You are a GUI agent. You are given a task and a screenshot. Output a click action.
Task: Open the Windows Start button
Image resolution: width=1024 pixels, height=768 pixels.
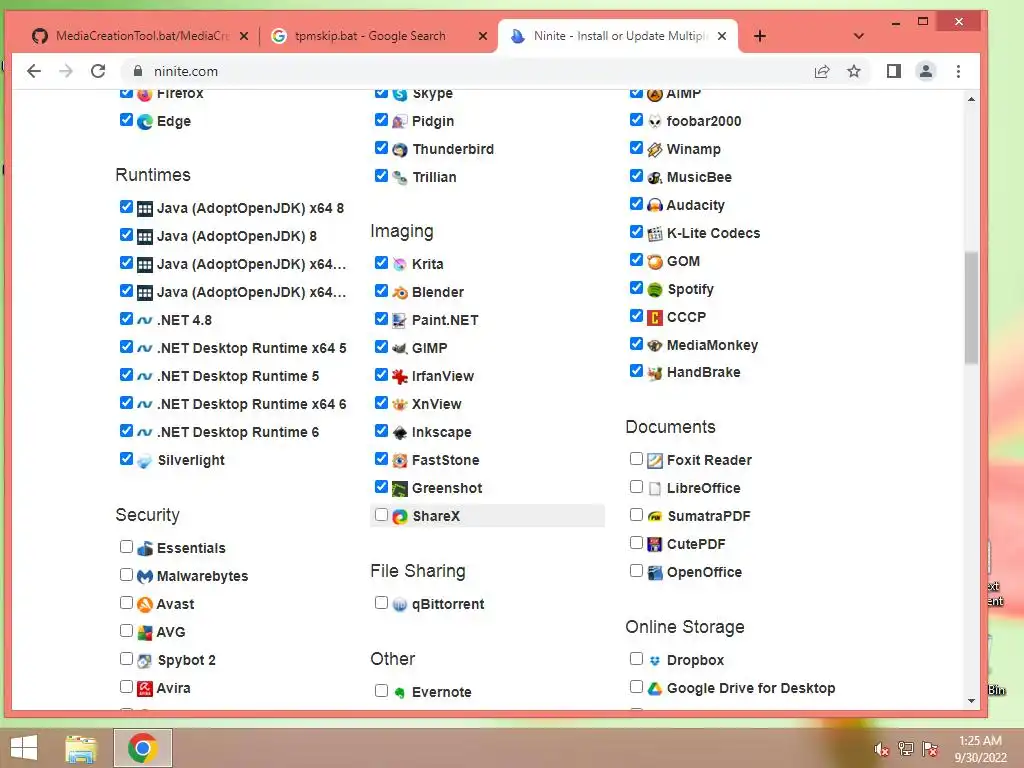[x=24, y=748]
